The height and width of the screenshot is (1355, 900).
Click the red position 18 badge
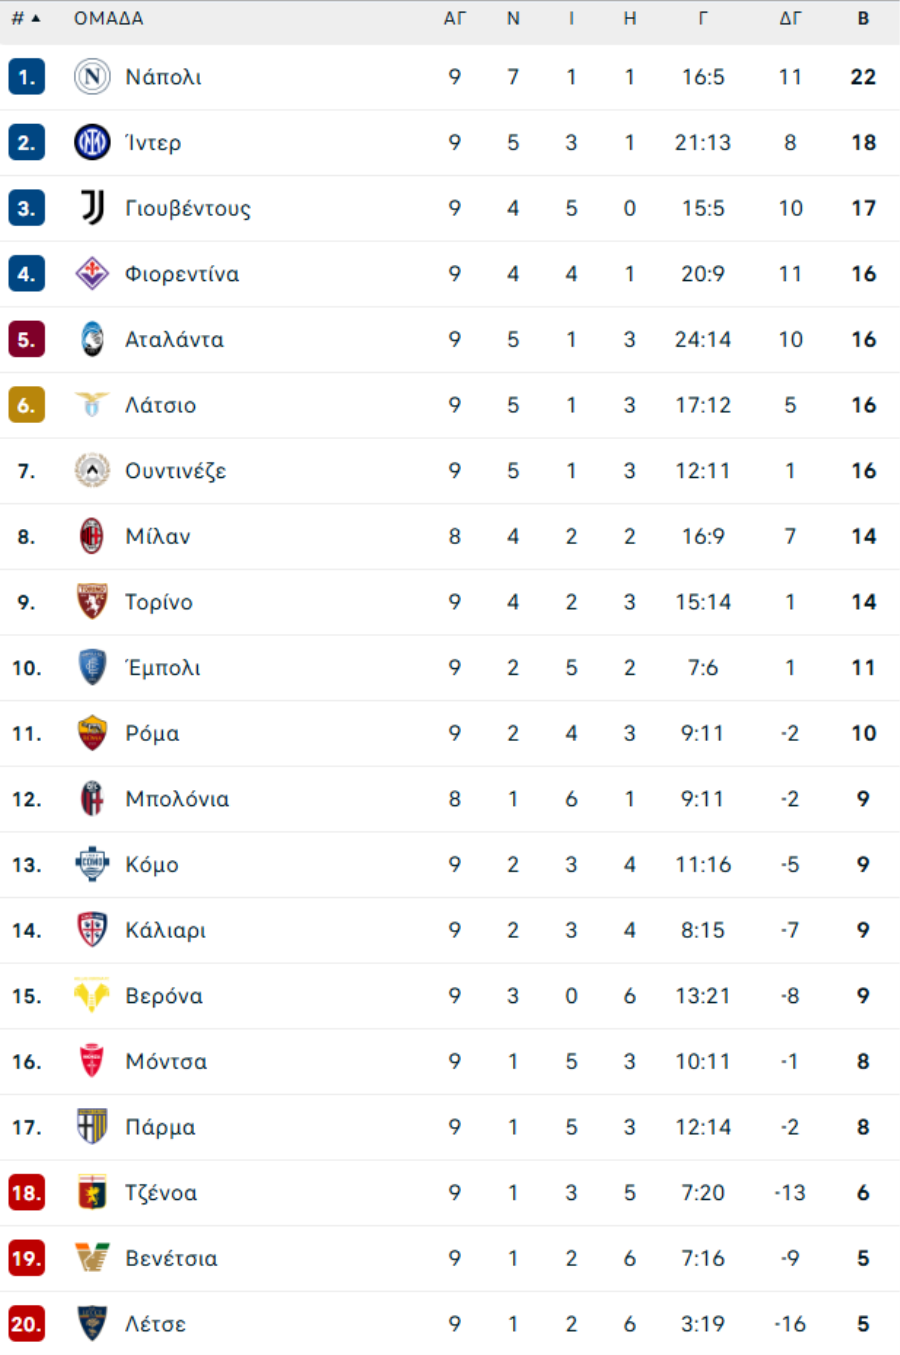pyautogui.click(x=26, y=1193)
